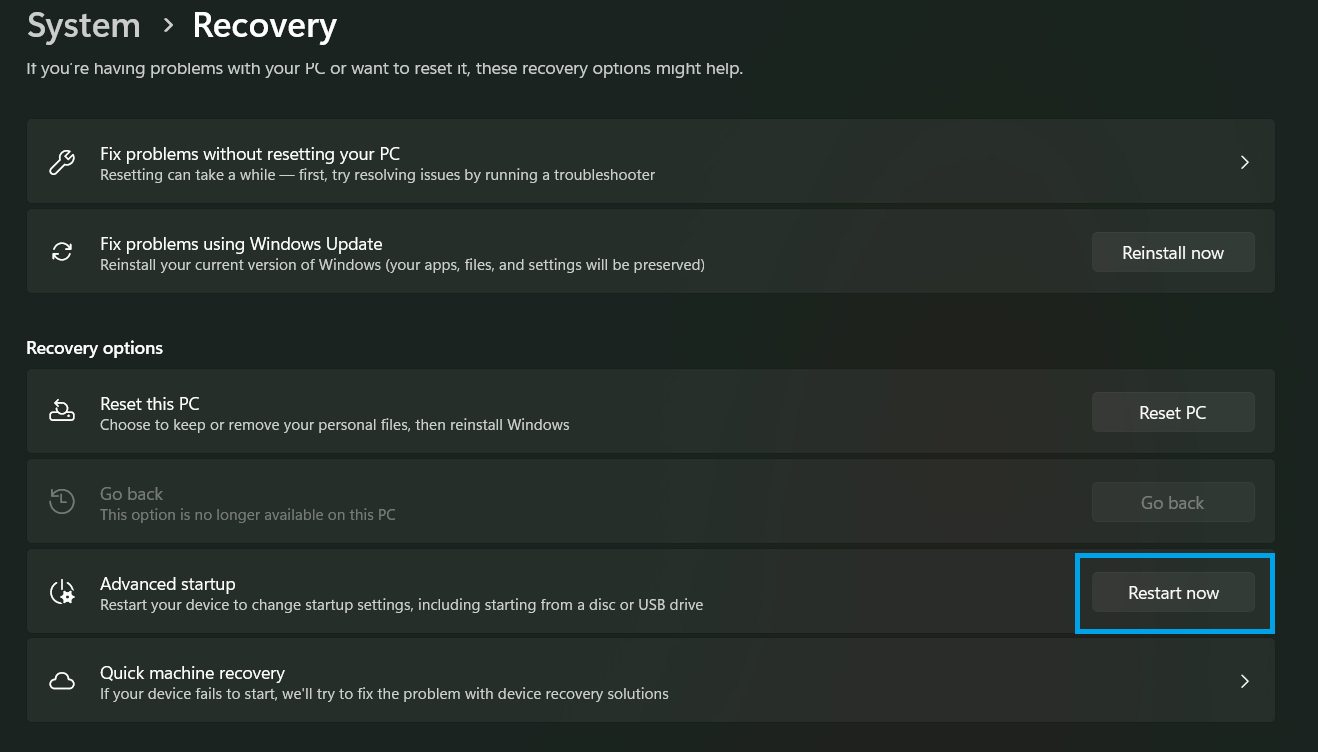Image resolution: width=1318 pixels, height=752 pixels.
Task: Click the Reset this PC icon
Action: pos(62,412)
